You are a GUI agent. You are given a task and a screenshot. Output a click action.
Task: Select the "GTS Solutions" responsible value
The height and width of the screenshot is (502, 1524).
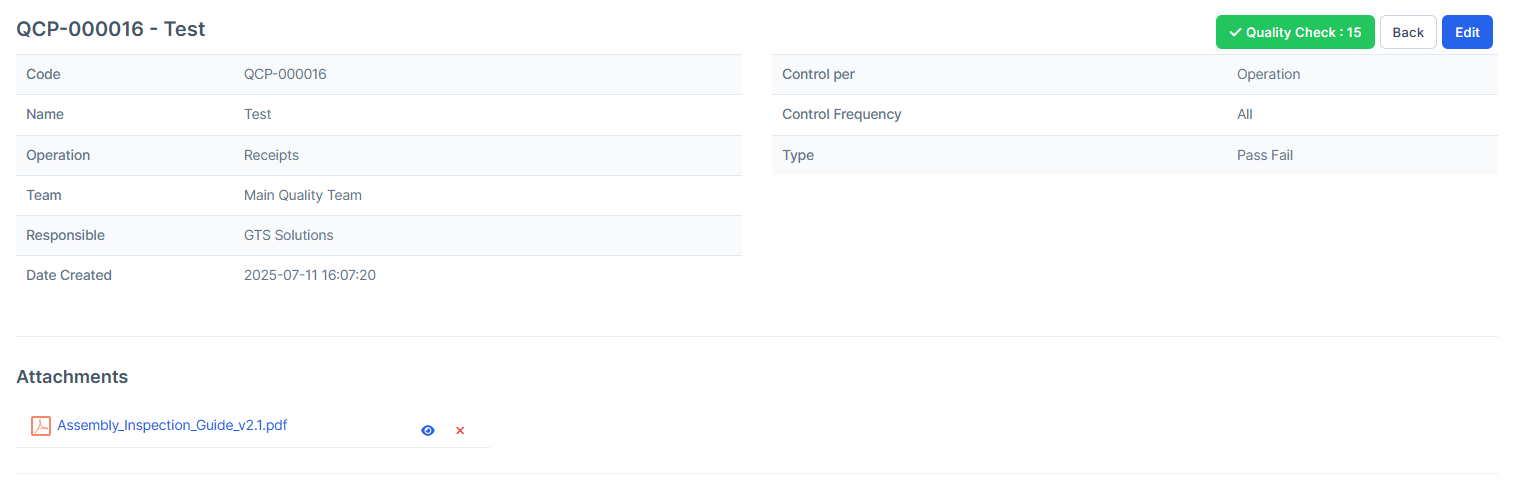pyautogui.click(x=289, y=235)
